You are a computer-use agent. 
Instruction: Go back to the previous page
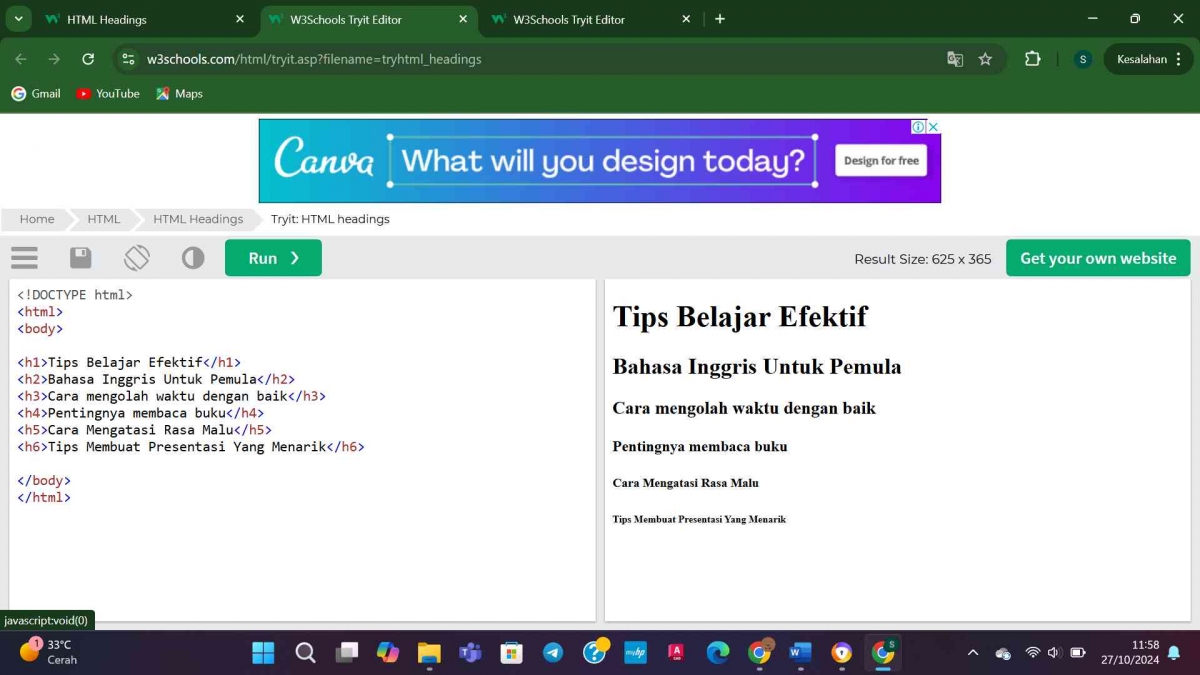click(x=21, y=59)
